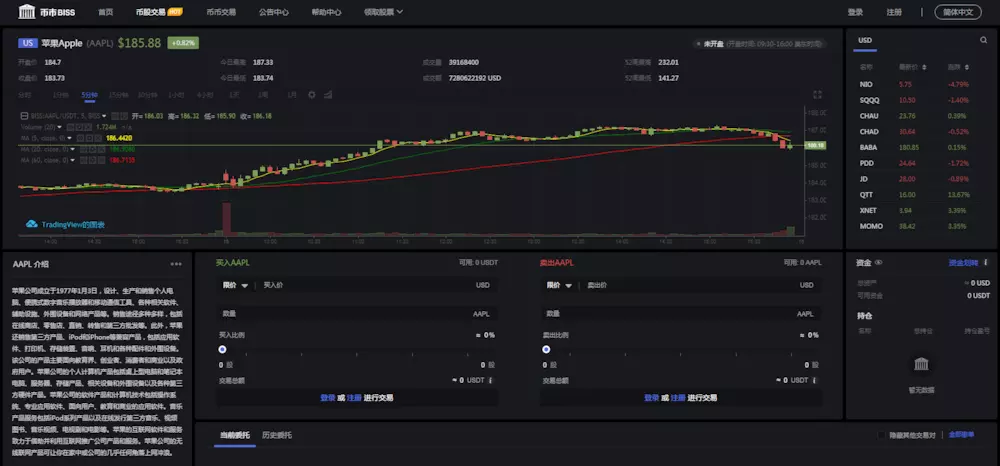Expand the MA (60, close, 0) dropdown arrow
1000x466 pixels.
click(72, 160)
